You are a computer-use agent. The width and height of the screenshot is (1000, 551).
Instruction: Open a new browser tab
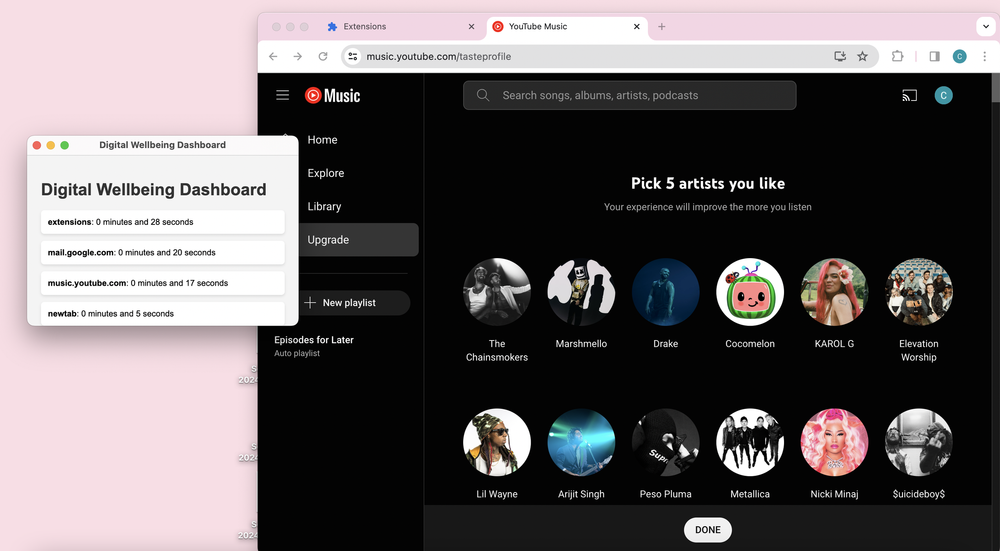[661, 26]
